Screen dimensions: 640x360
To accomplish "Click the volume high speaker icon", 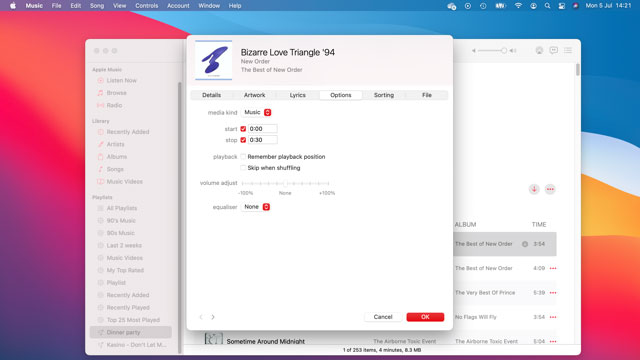I will pyautogui.click(x=513, y=51).
